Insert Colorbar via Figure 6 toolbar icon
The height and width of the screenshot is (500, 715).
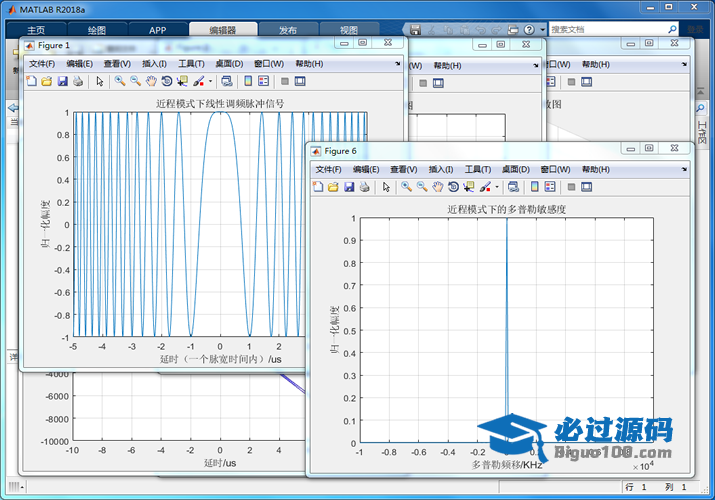click(534, 186)
